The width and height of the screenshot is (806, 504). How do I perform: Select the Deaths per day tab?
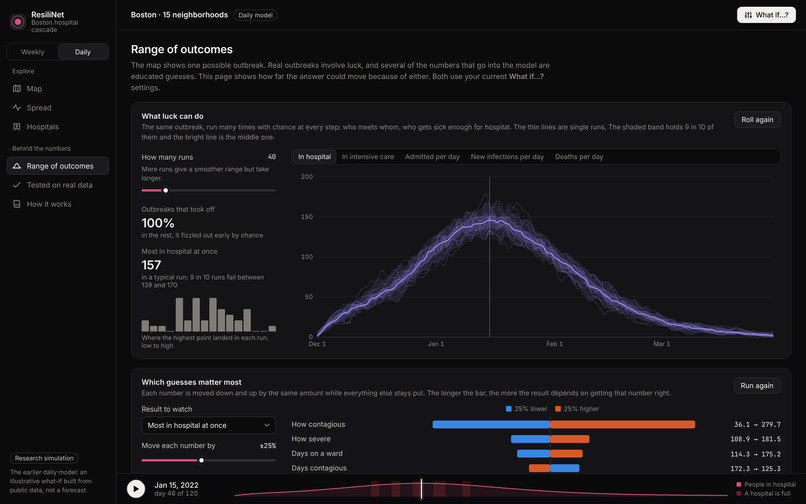click(x=579, y=157)
